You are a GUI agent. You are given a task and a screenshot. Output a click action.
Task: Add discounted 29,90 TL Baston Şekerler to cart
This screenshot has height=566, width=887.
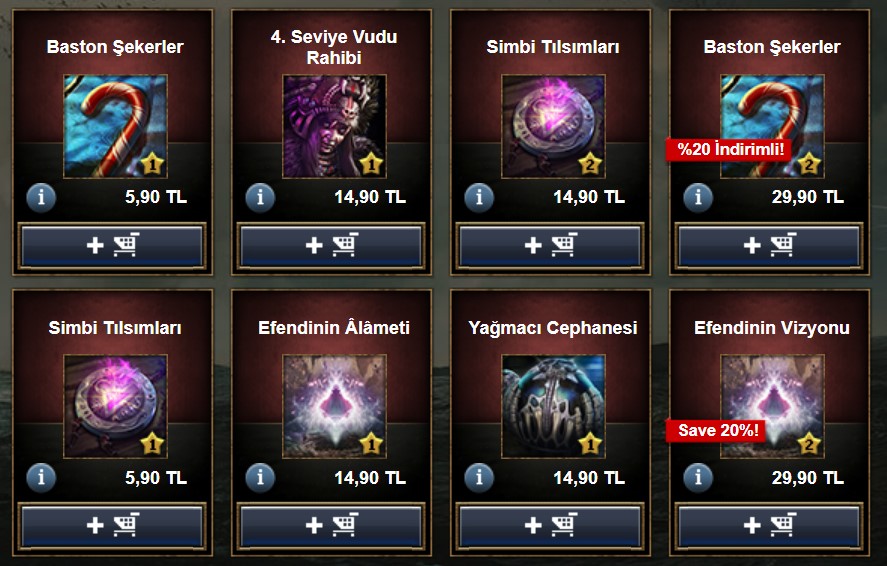pos(769,245)
